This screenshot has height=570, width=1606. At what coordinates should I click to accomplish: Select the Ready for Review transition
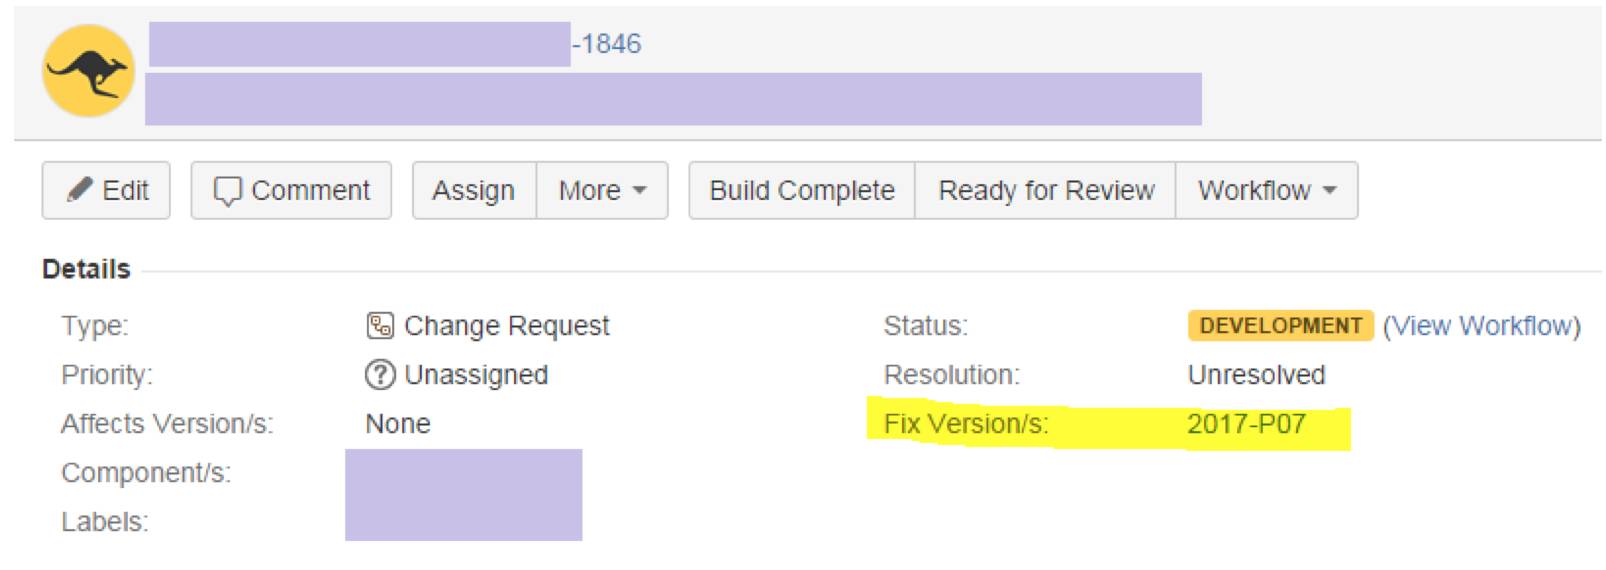[x=1045, y=190]
